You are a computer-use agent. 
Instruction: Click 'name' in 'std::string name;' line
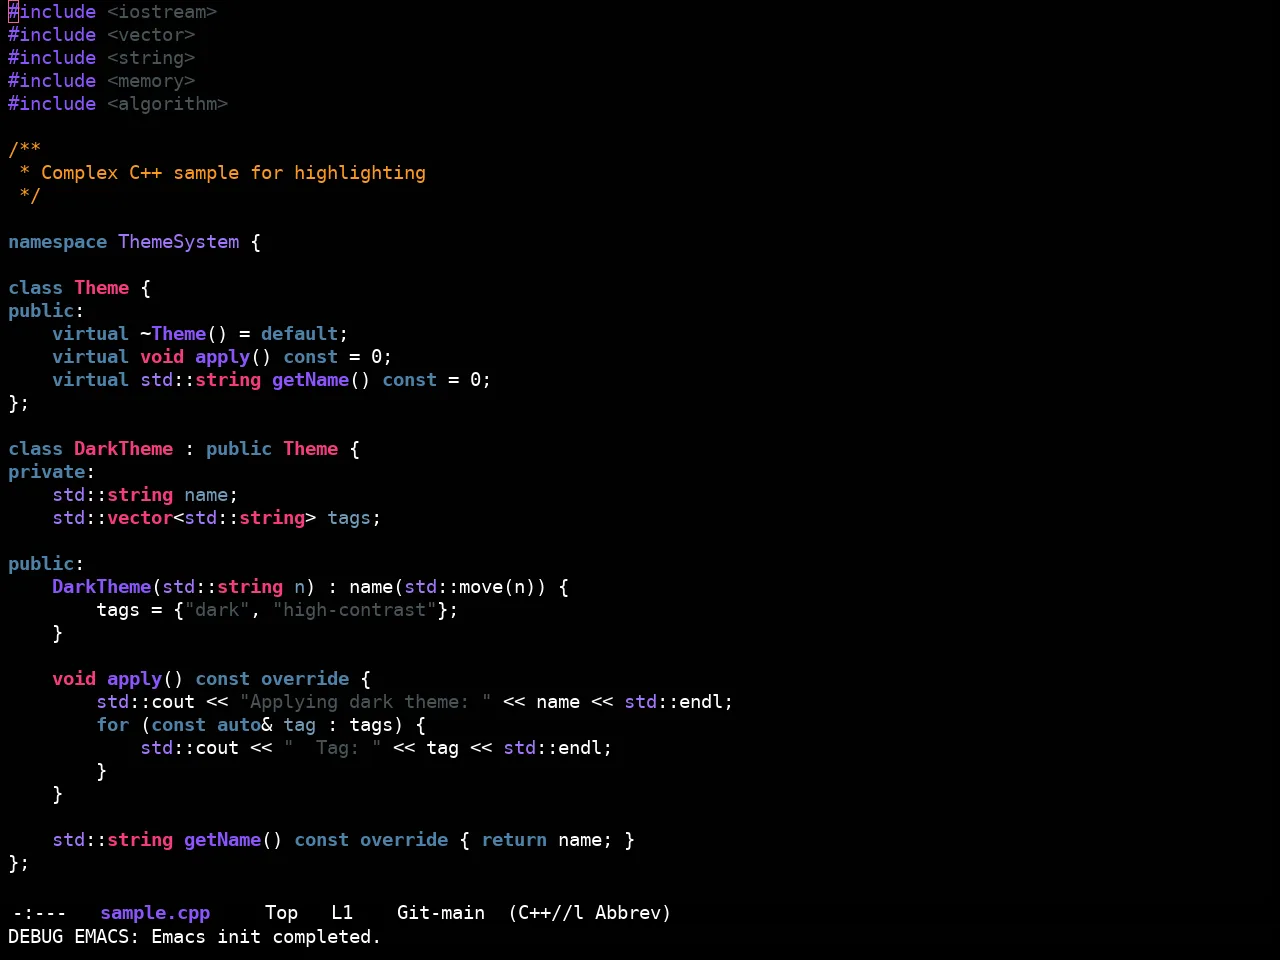[206, 495]
